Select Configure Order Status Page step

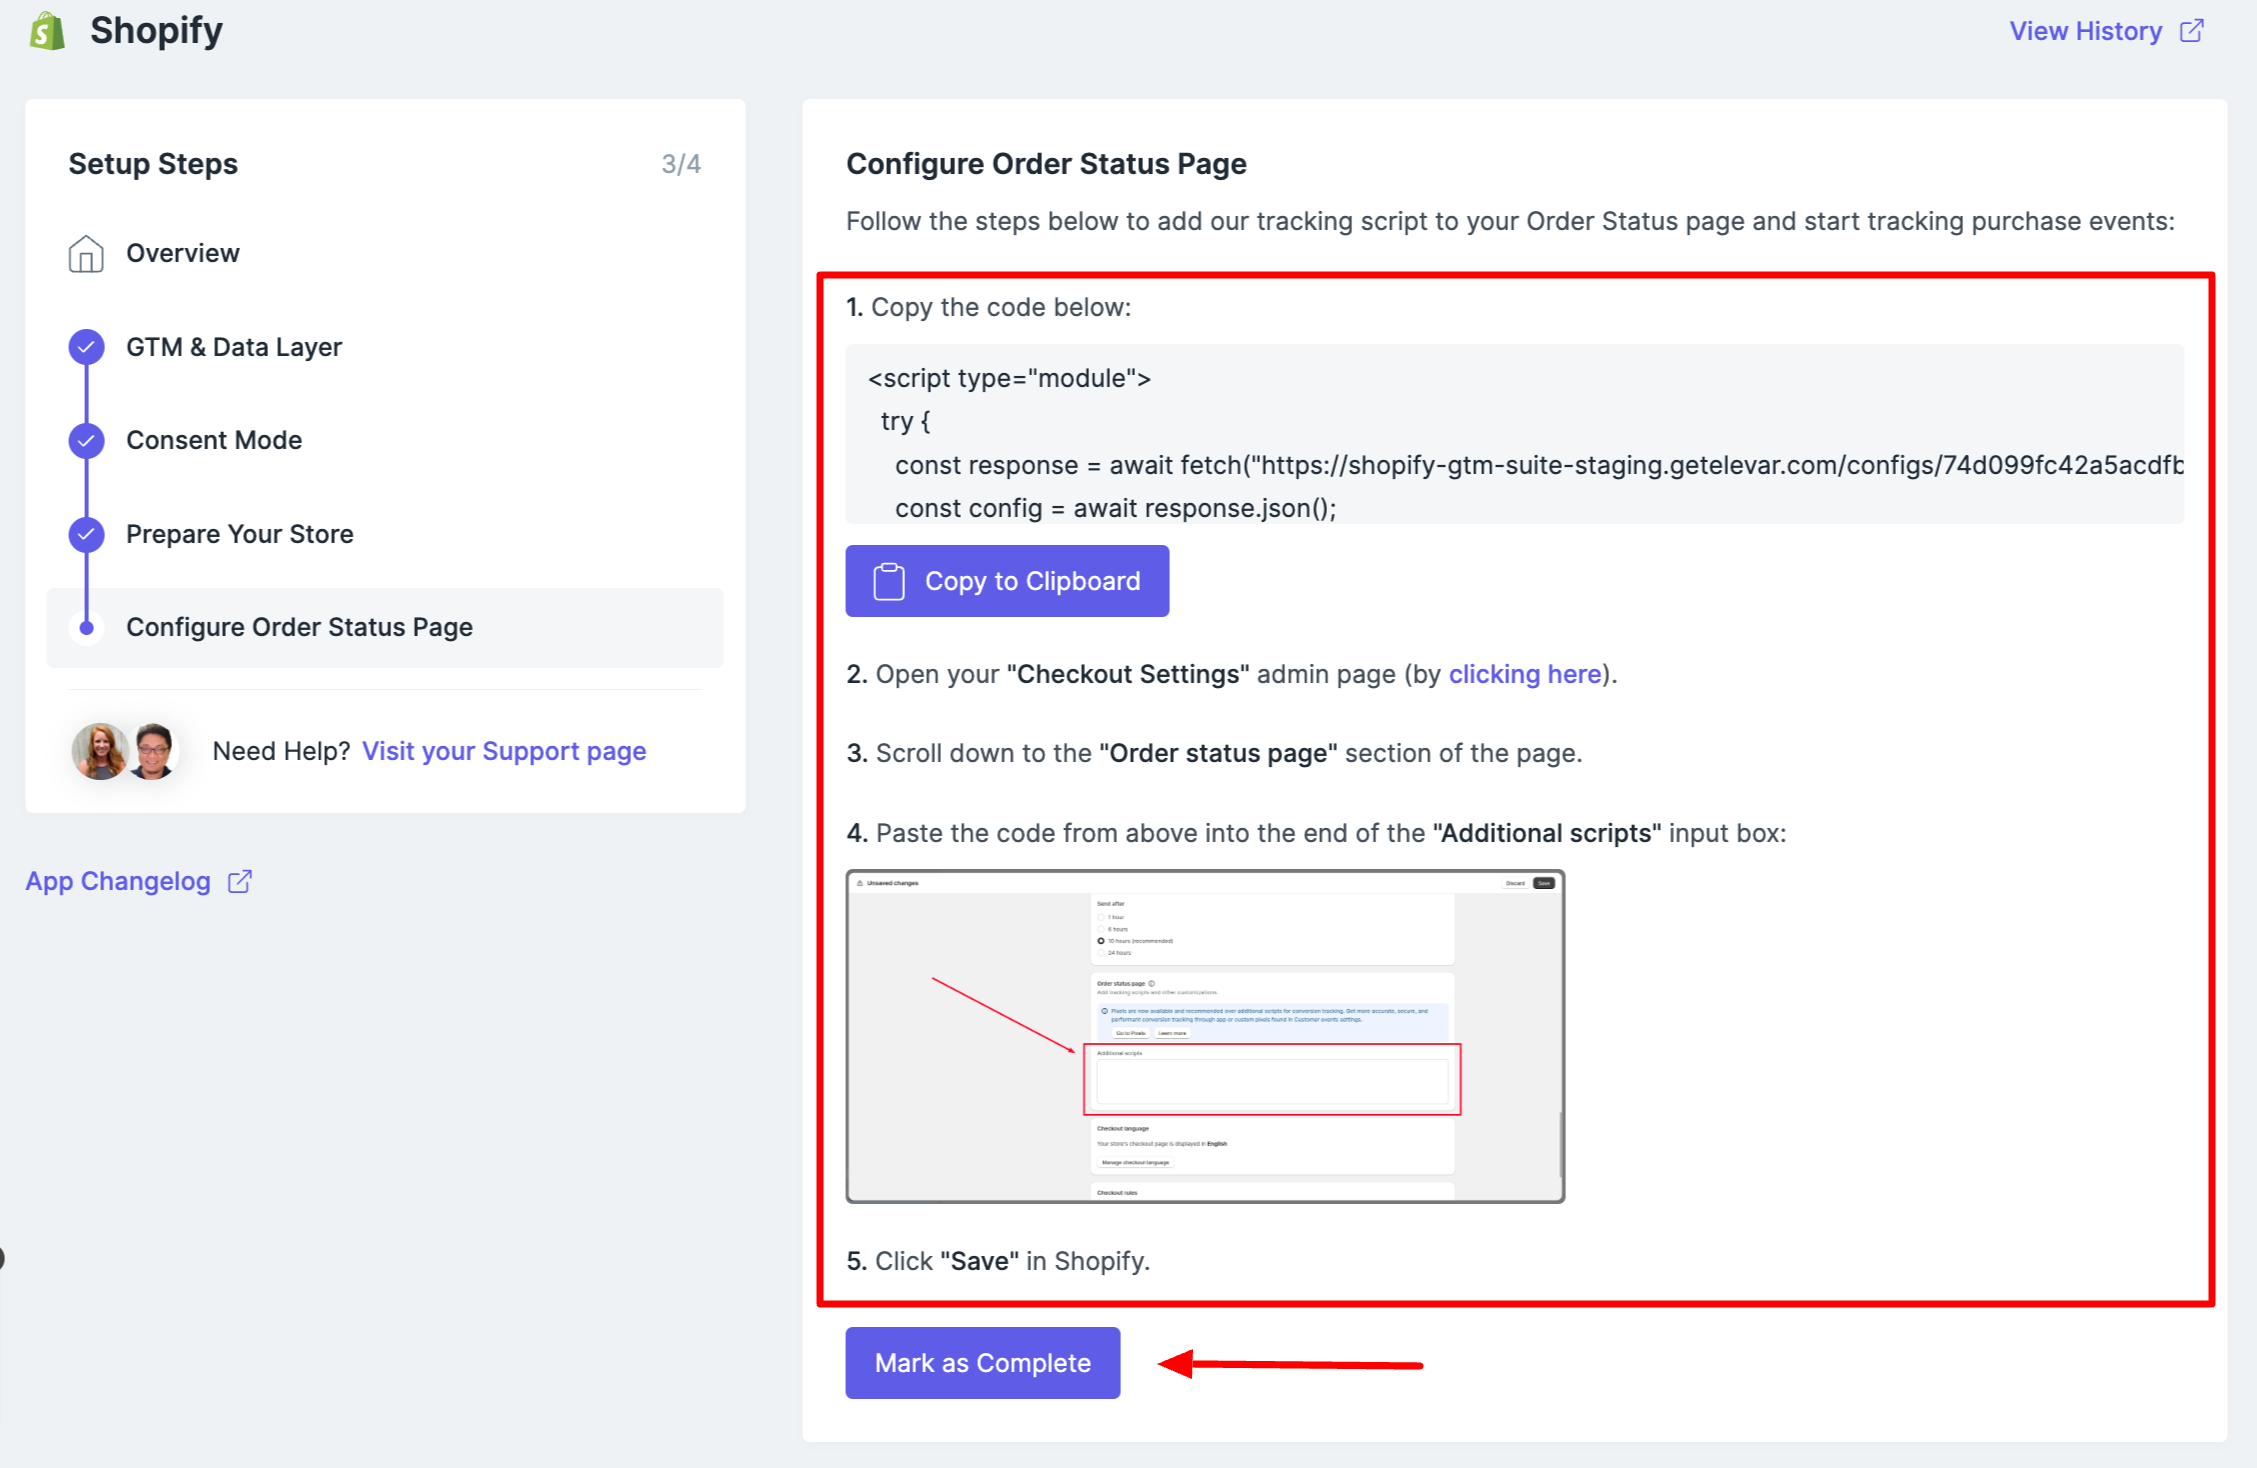299,627
